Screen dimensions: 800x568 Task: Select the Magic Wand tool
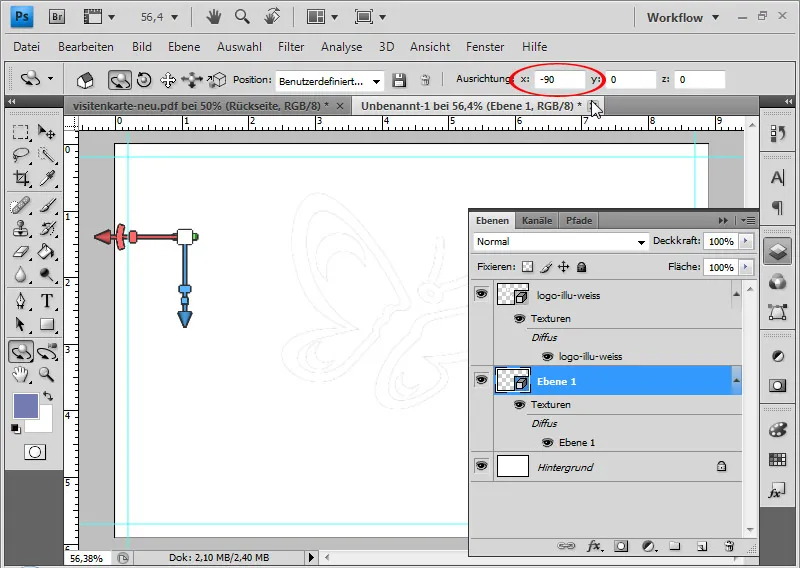pos(46,155)
